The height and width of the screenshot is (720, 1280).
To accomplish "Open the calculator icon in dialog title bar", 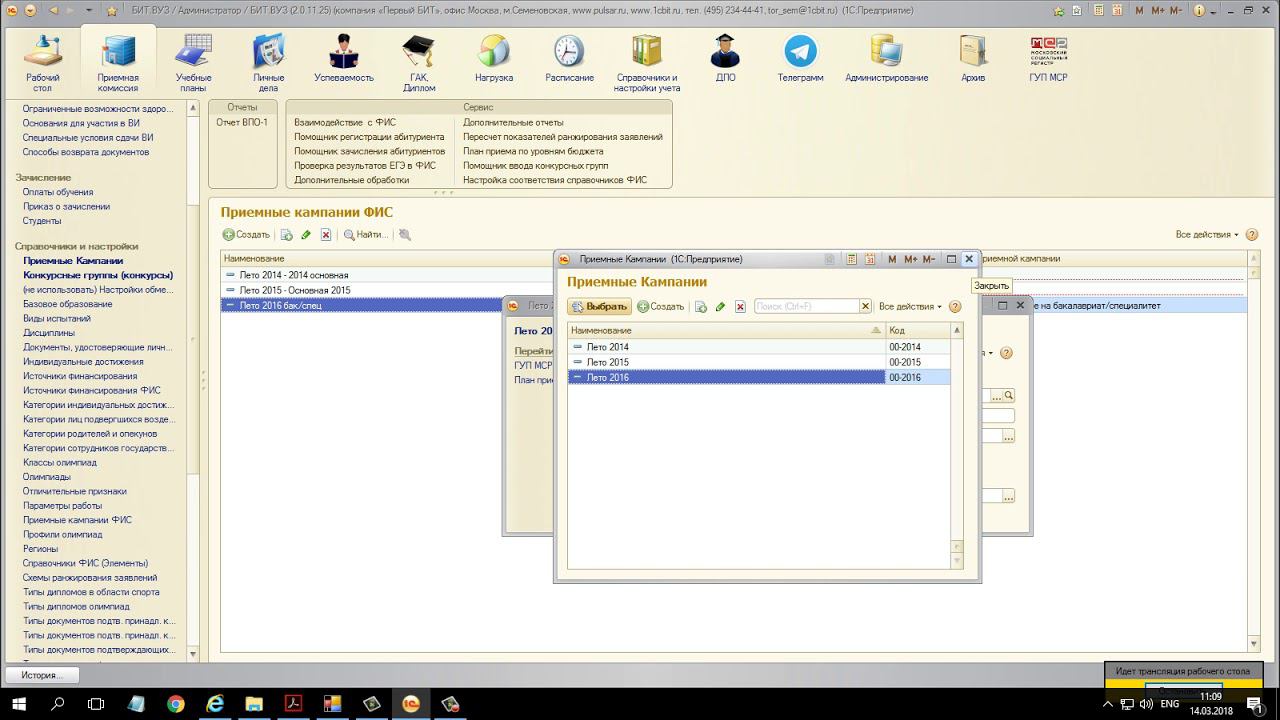I will tap(851, 259).
